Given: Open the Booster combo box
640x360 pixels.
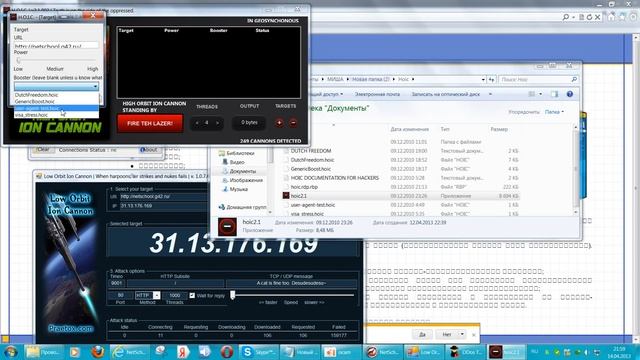Looking at the screenshot, I should 56,86.
